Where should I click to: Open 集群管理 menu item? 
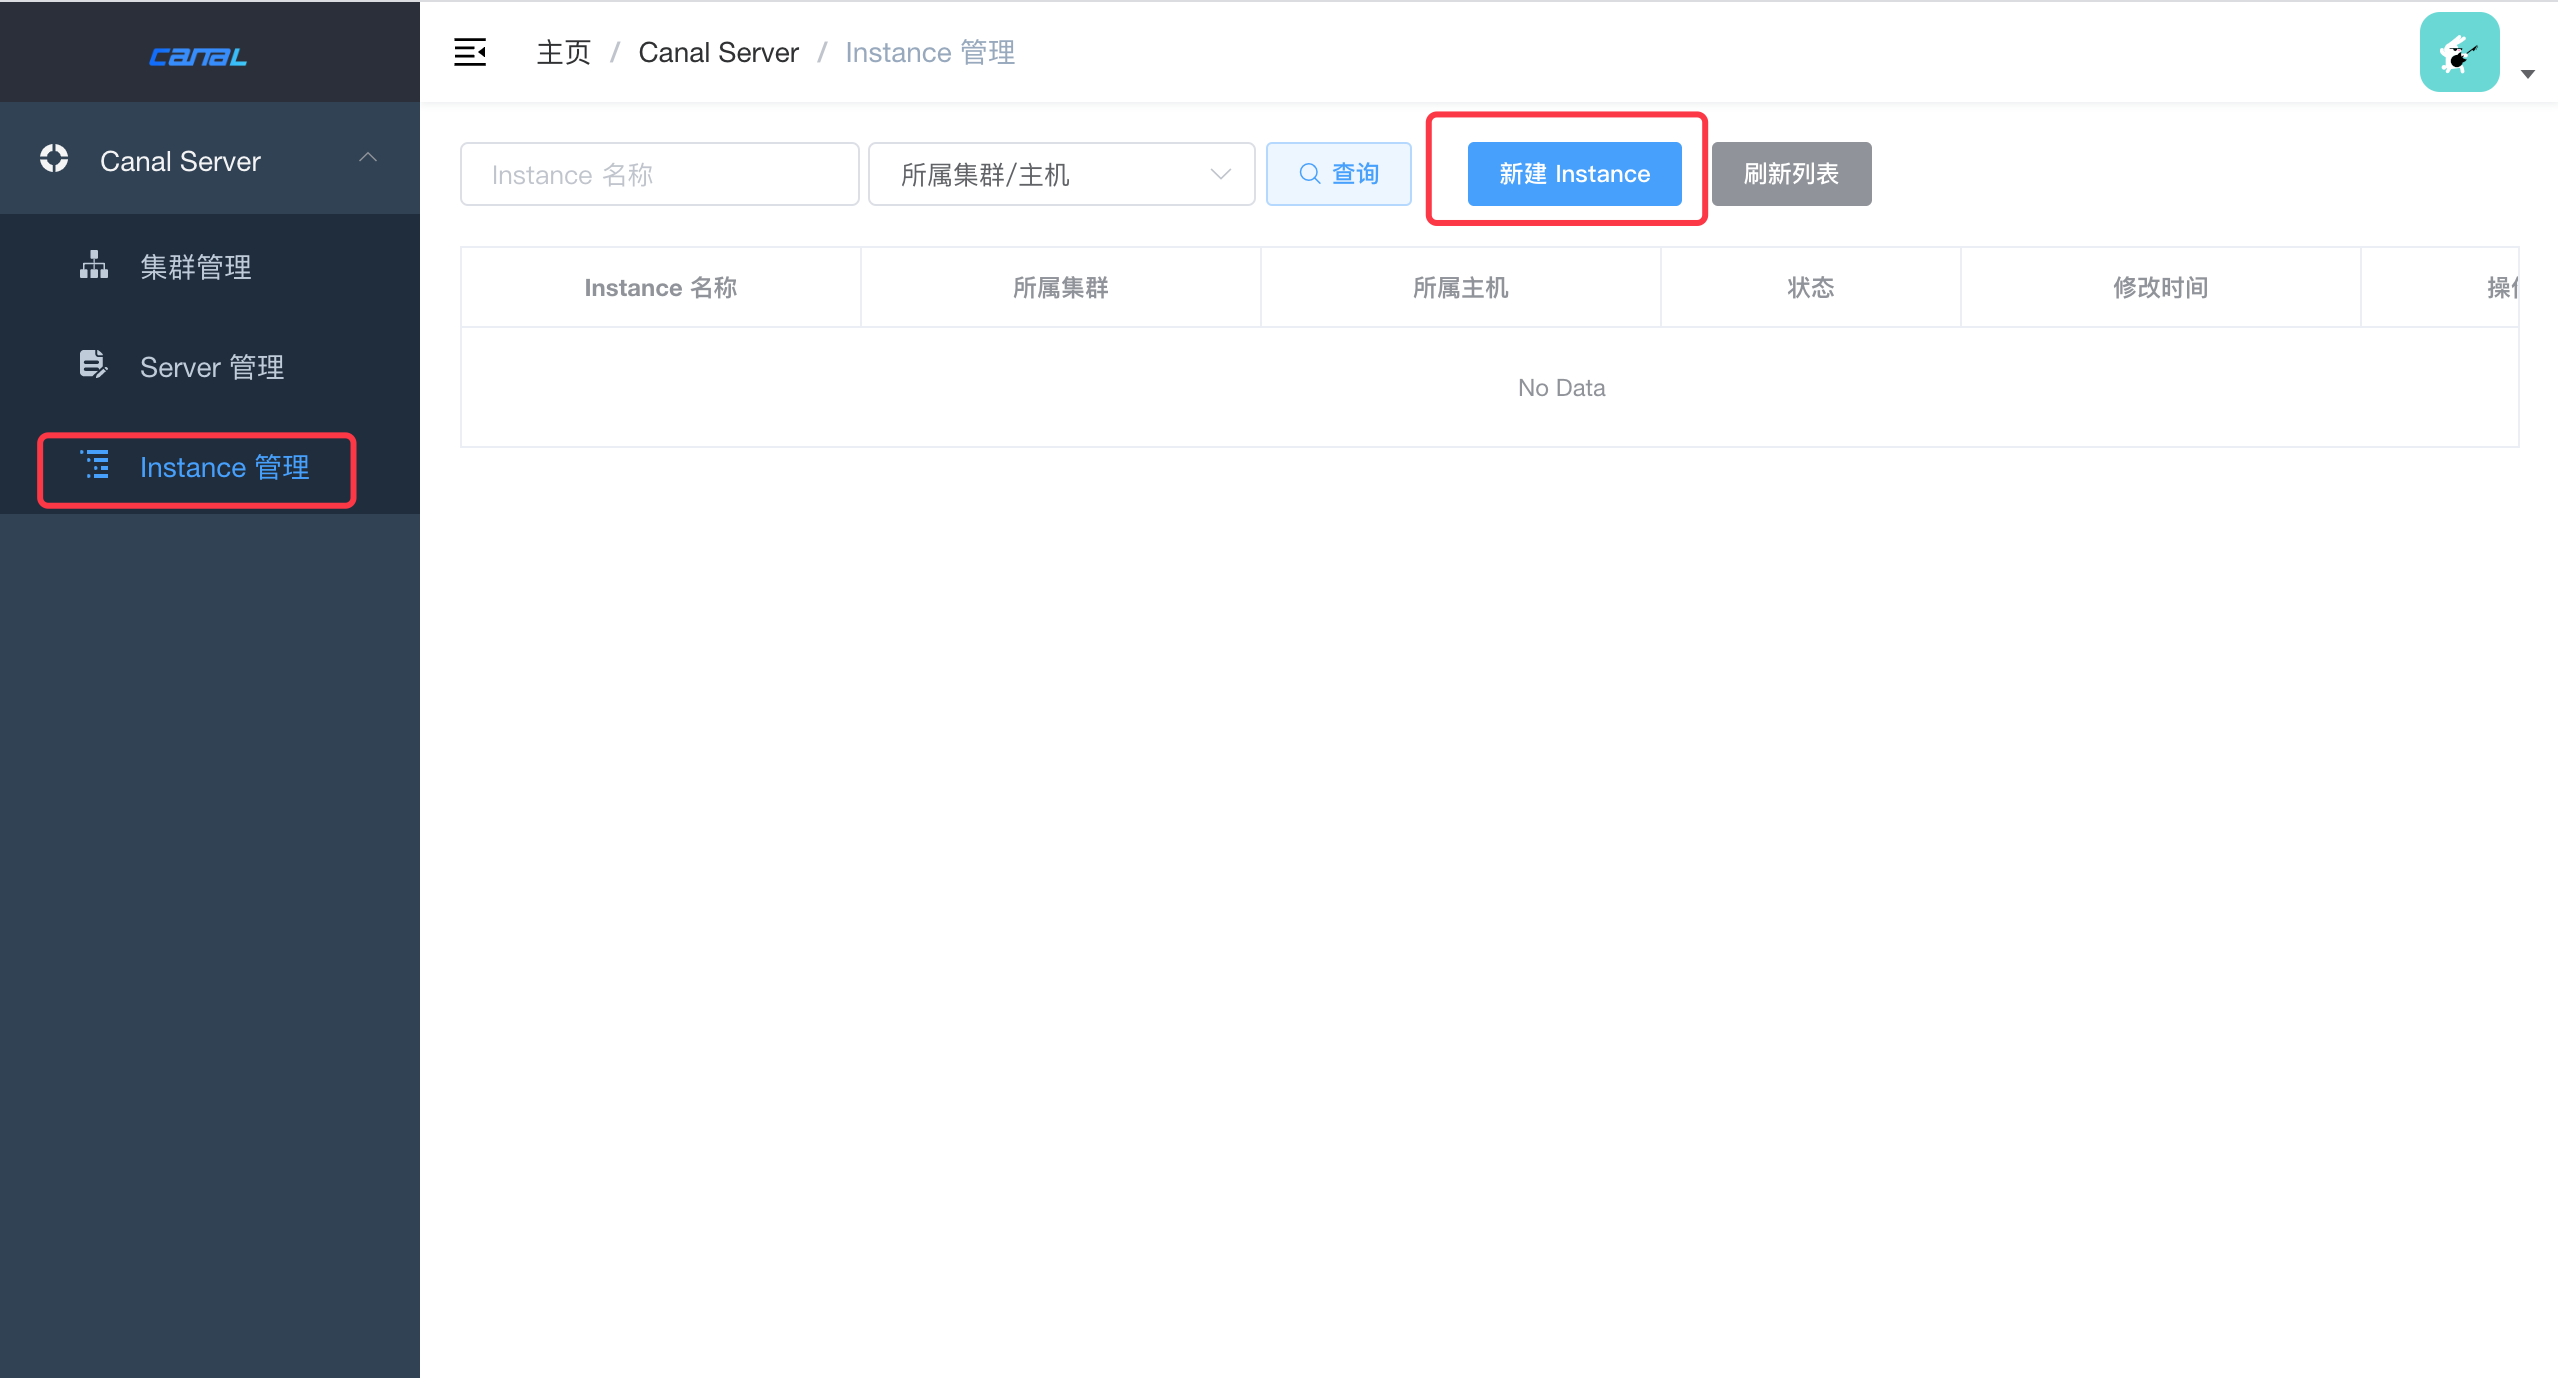point(196,267)
